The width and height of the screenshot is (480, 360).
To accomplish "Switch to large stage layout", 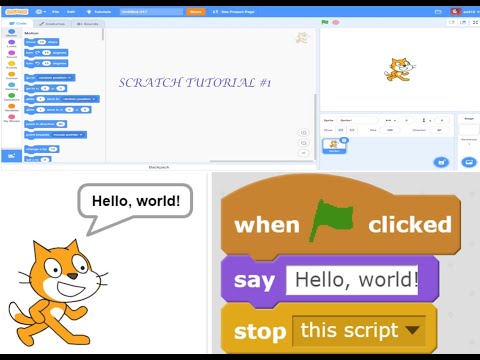I will coord(463,22).
